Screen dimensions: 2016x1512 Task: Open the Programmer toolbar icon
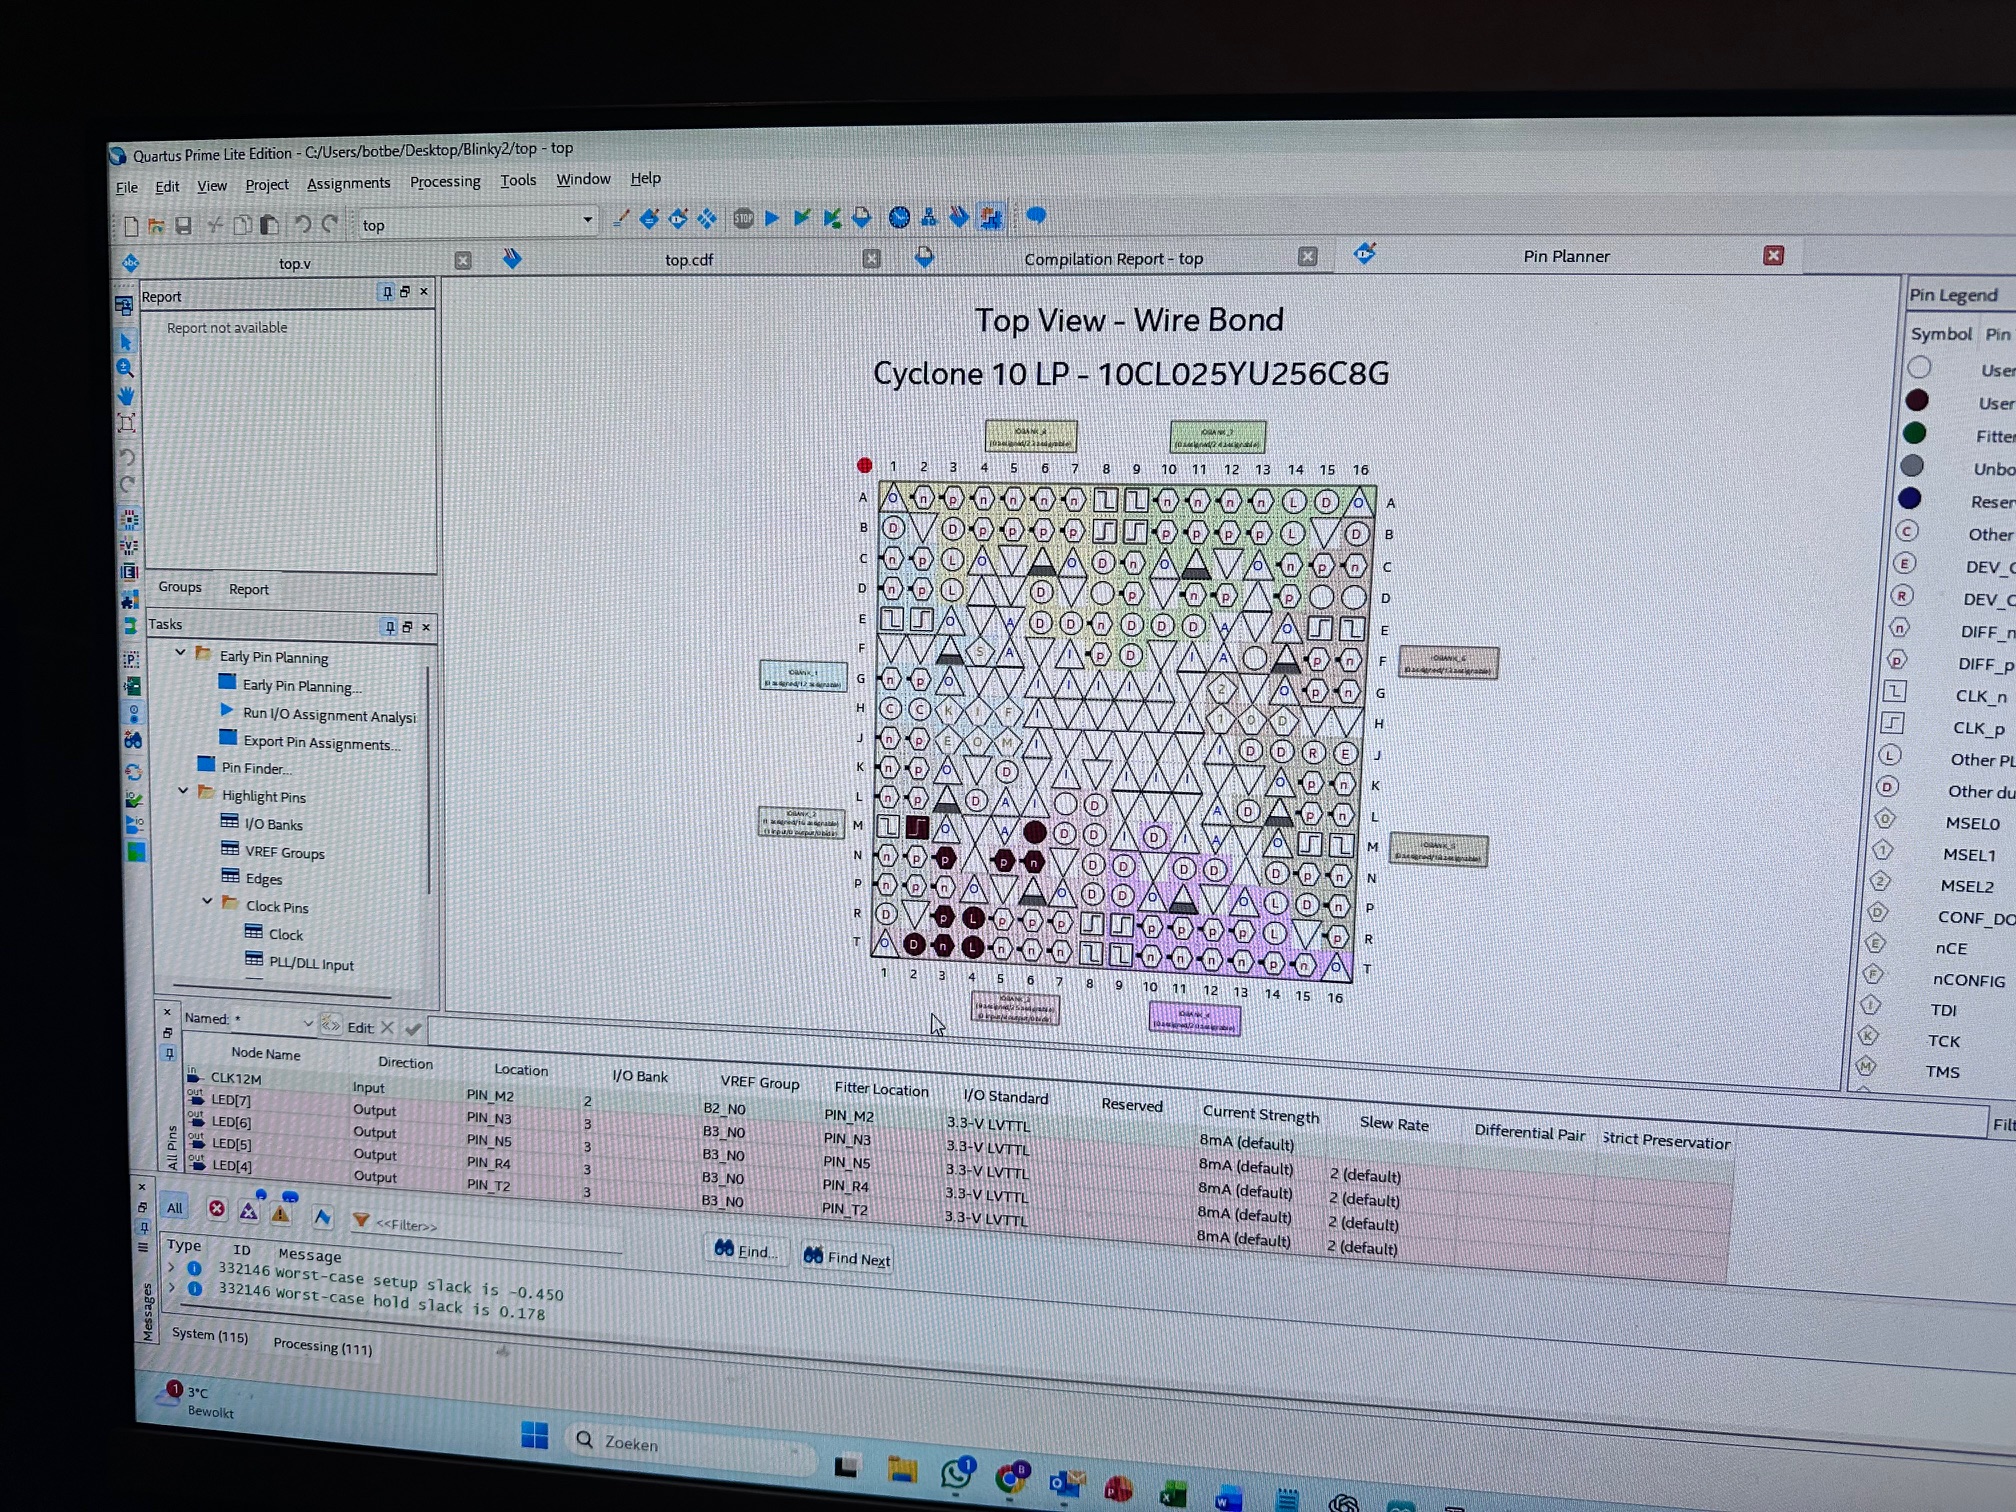[958, 216]
